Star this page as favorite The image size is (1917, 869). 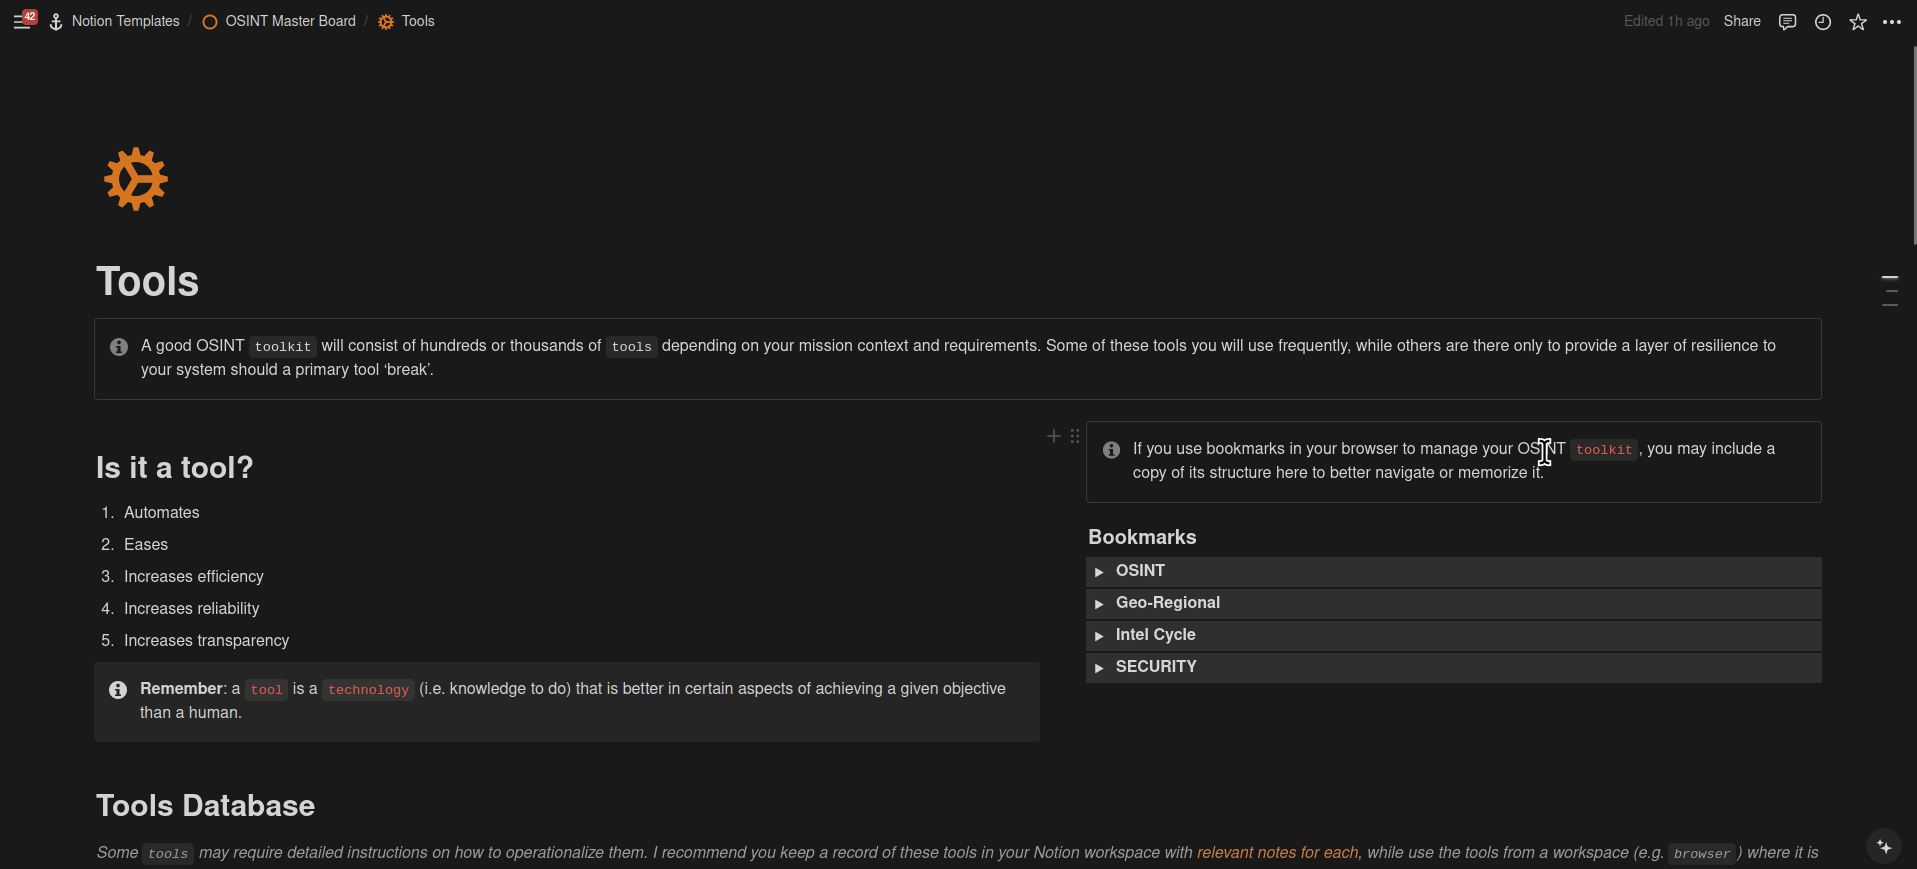pyautogui.click(x=1858, y=22)
